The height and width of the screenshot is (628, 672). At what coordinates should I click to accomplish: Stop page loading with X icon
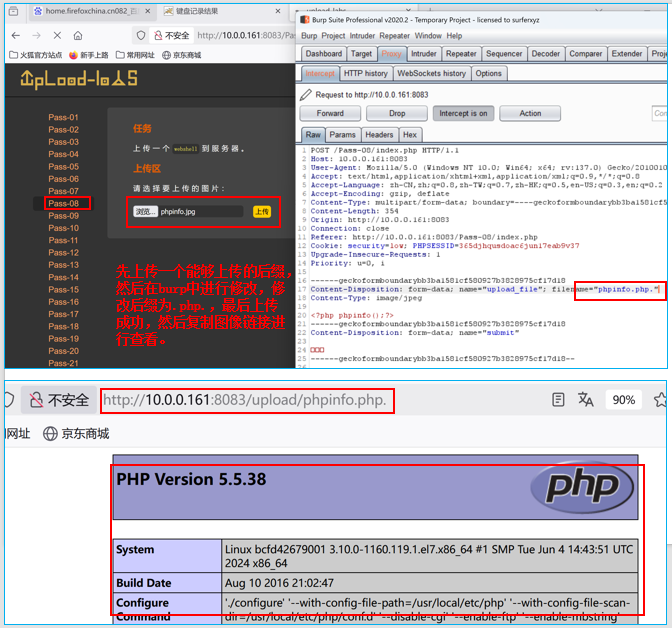(57, 36)
